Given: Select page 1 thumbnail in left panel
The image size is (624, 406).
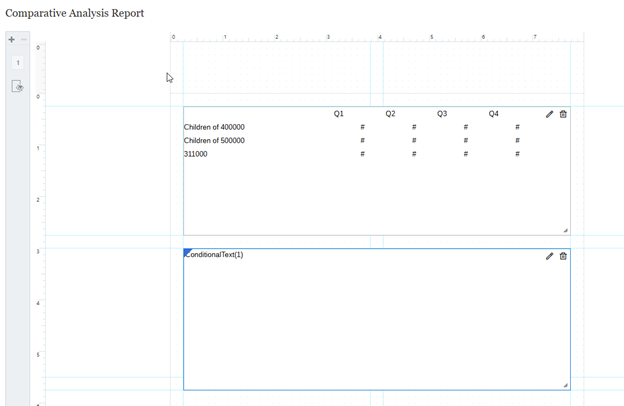Looking at the screenshot, I should pyautogui.click(x=18, y=63).
